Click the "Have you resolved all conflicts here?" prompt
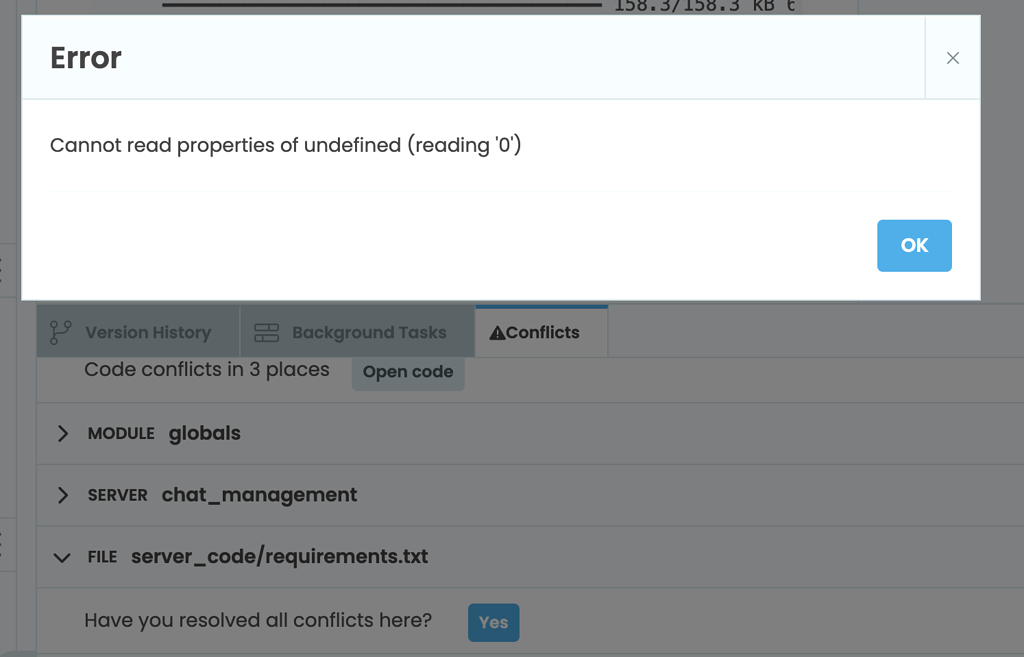Screen dimensions: 1024x657 [x=258, y=621]
